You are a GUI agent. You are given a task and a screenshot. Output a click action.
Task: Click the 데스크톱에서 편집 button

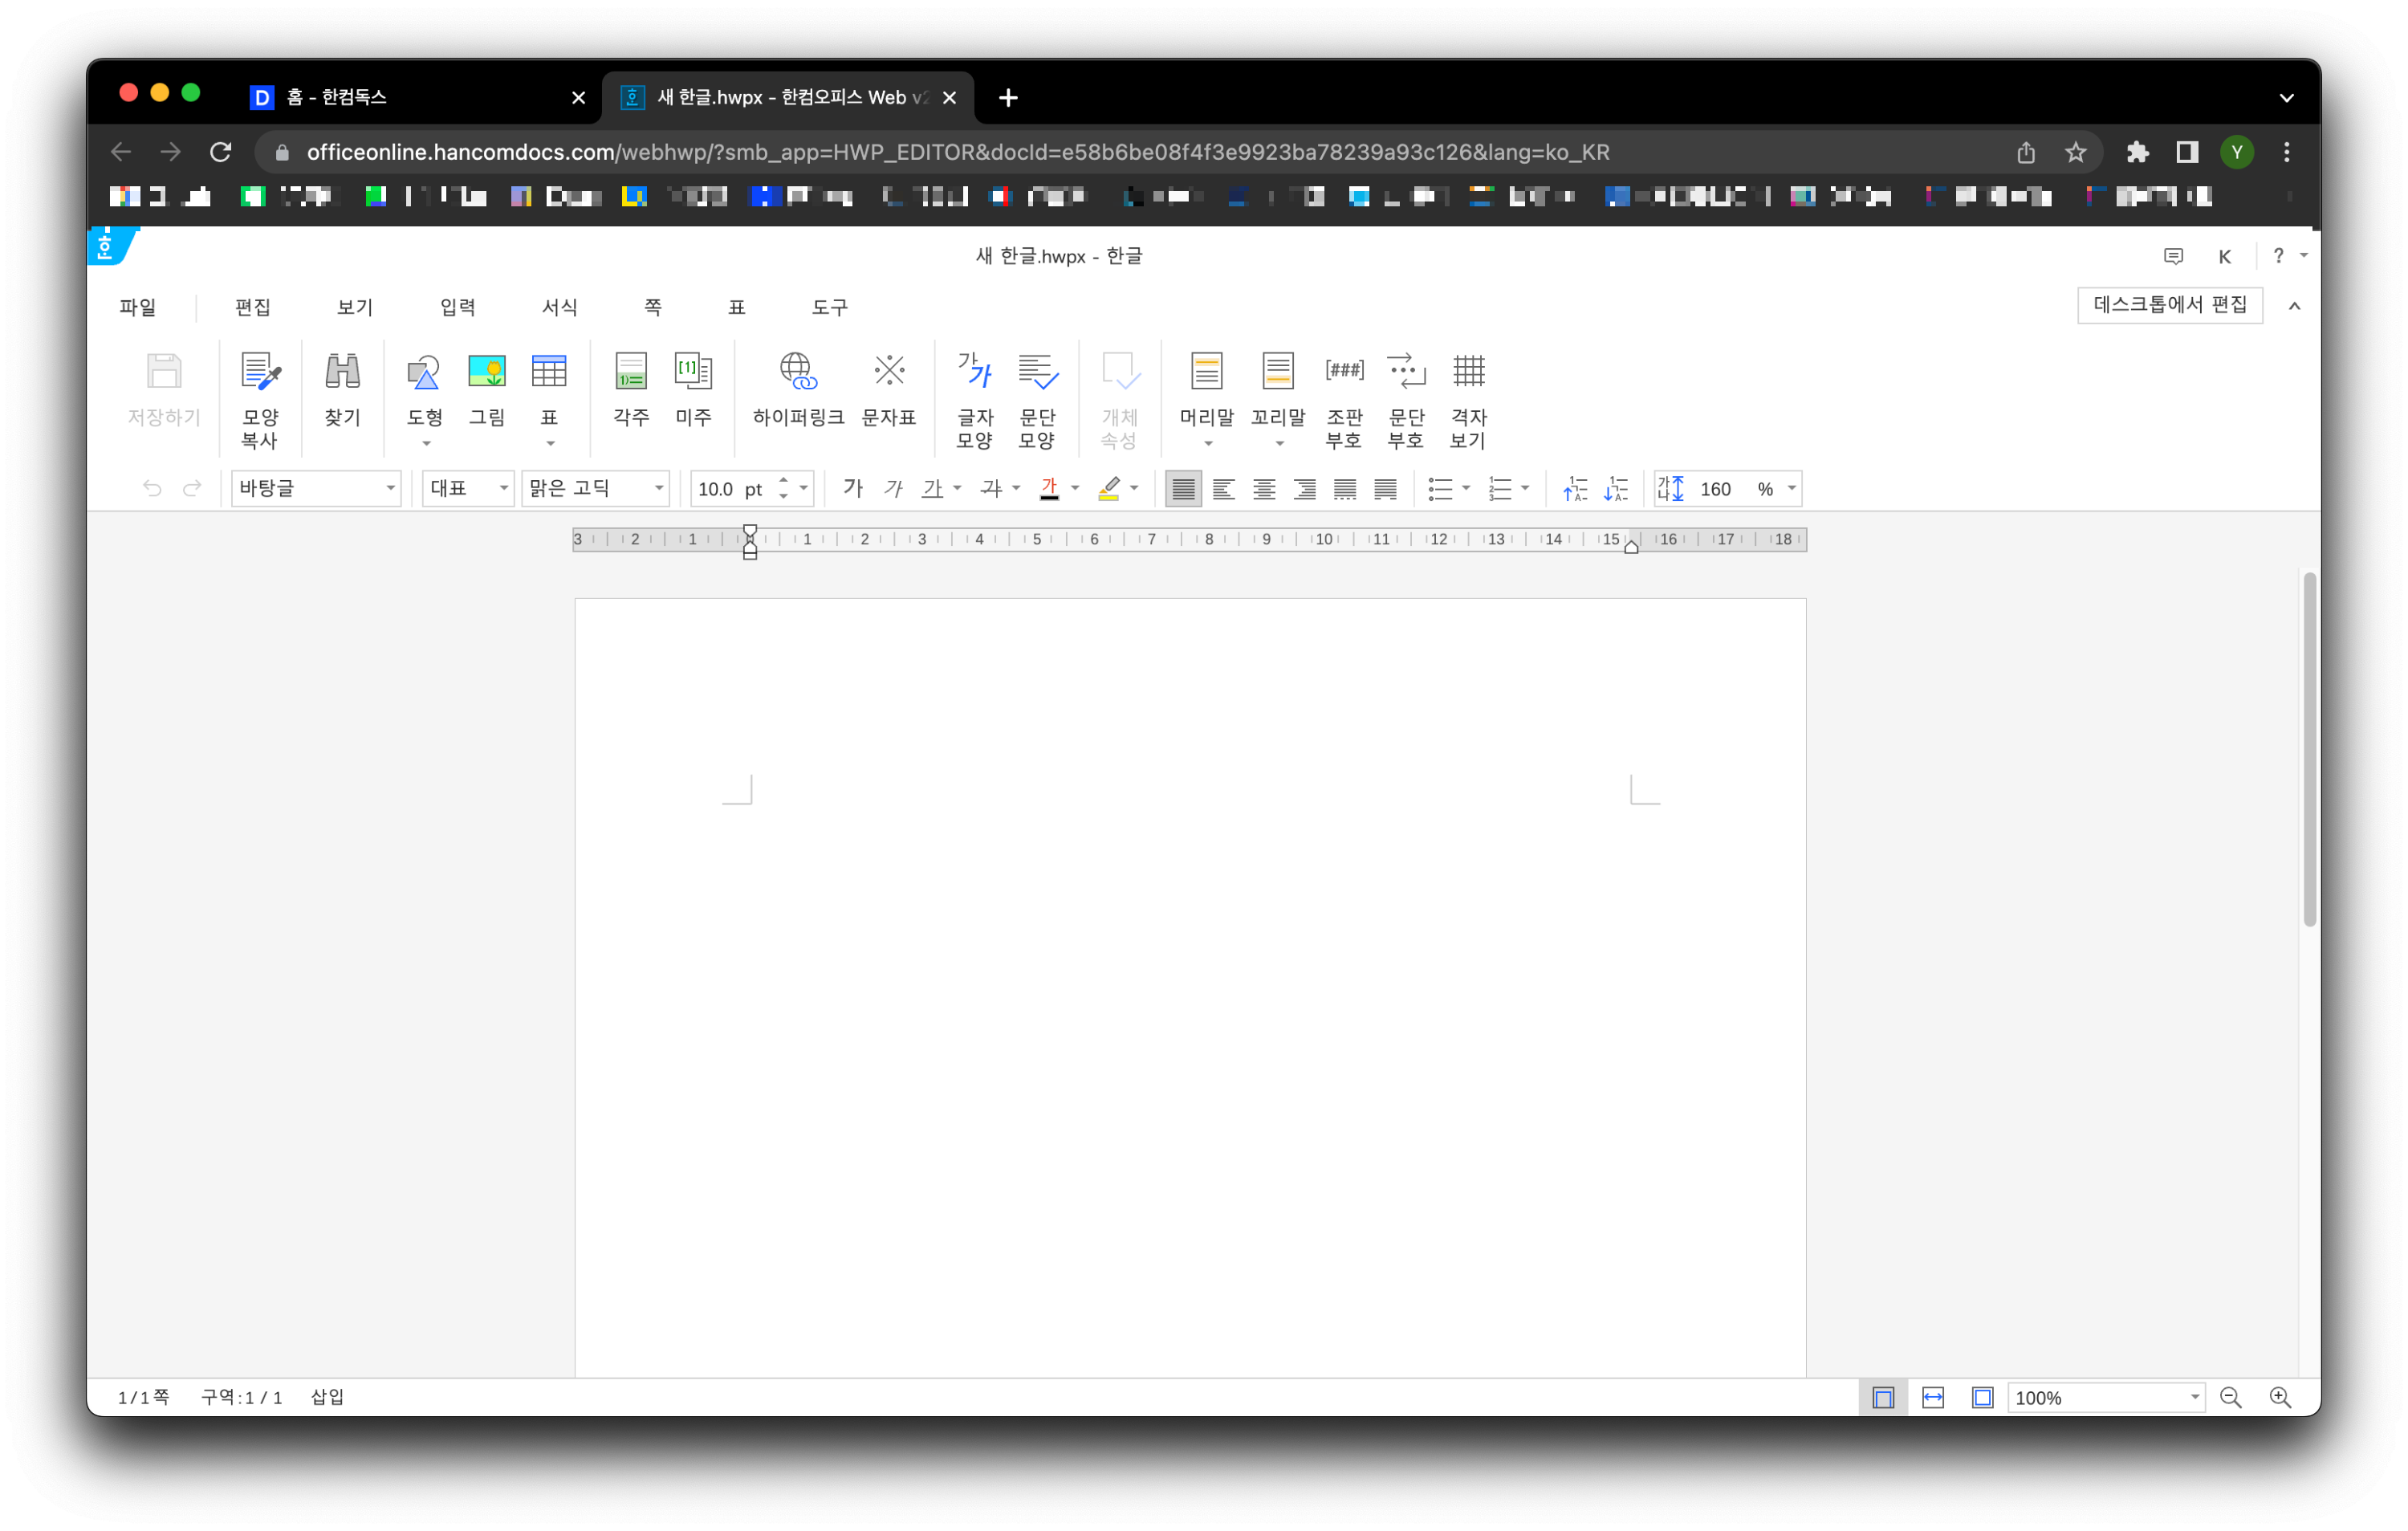click(x=2169, y=305)
